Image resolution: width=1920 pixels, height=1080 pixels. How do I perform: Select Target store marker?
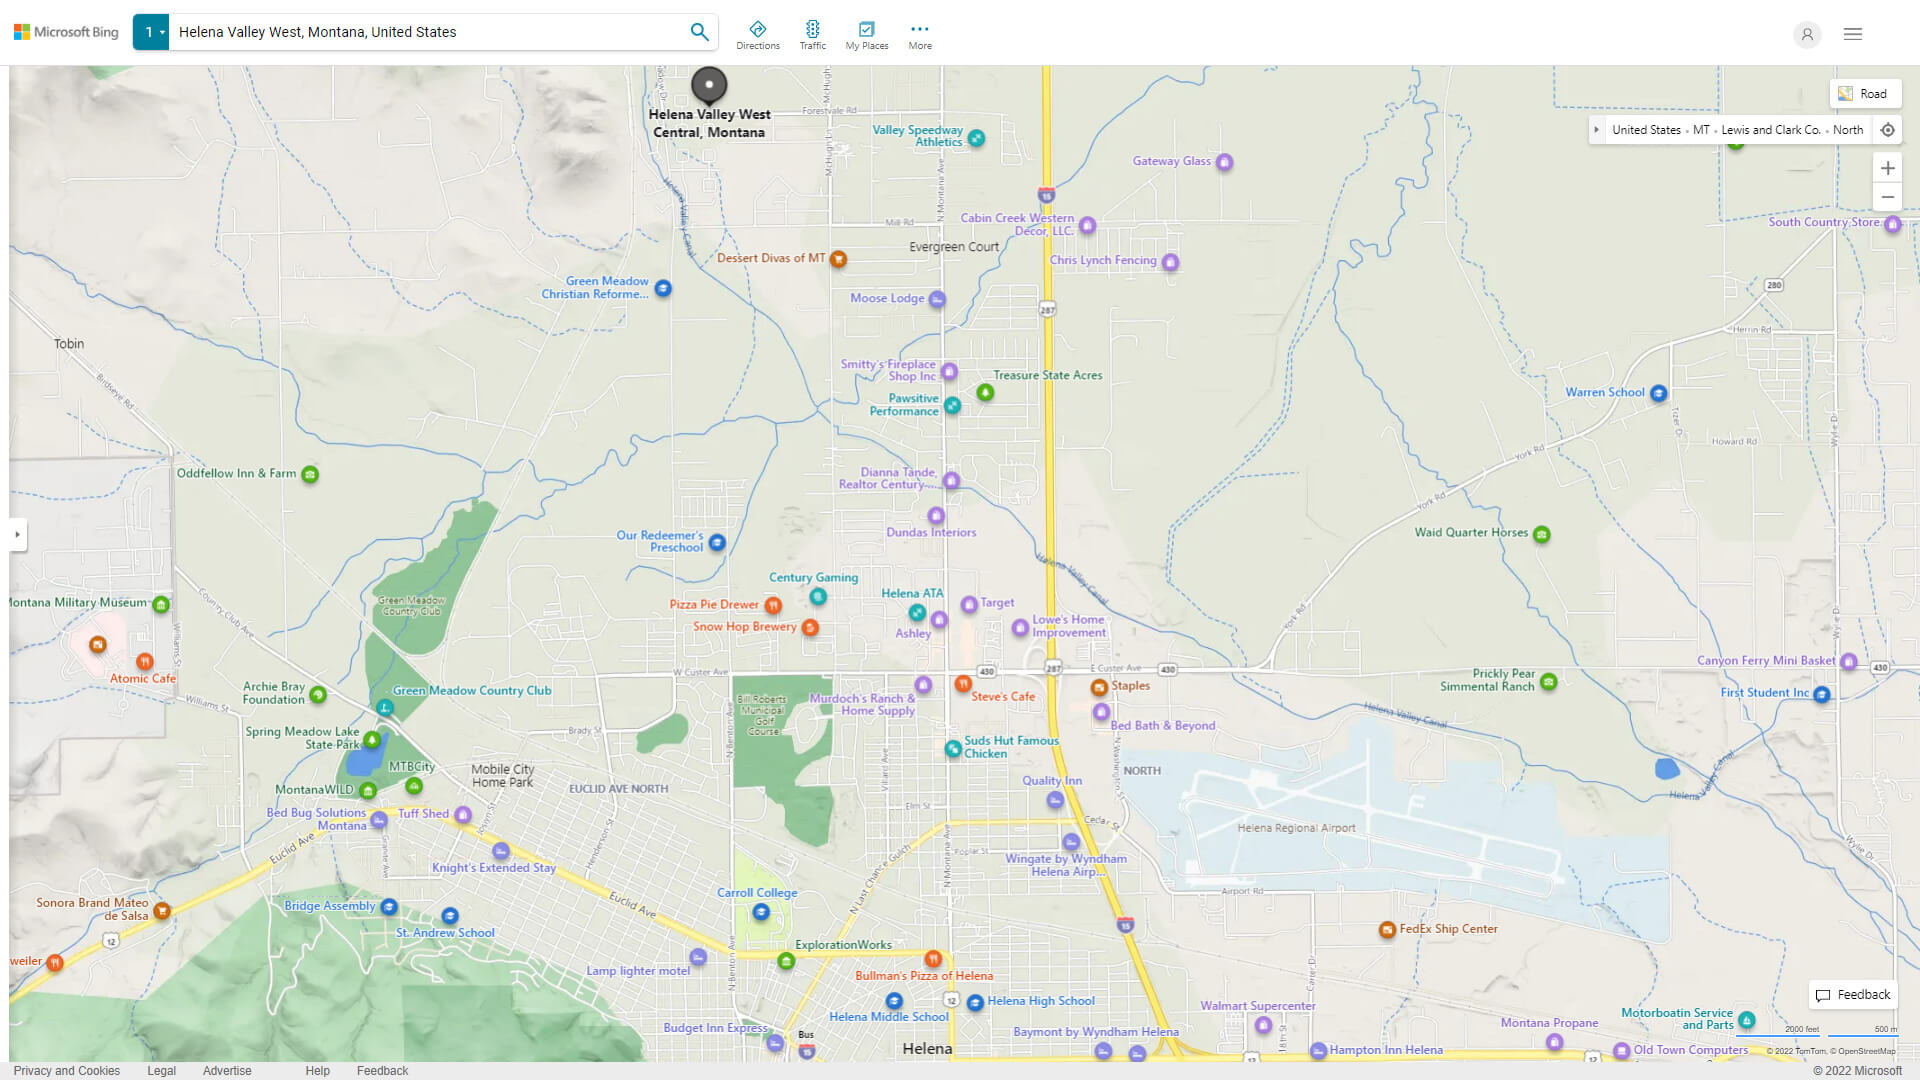[x=968, y=604]
